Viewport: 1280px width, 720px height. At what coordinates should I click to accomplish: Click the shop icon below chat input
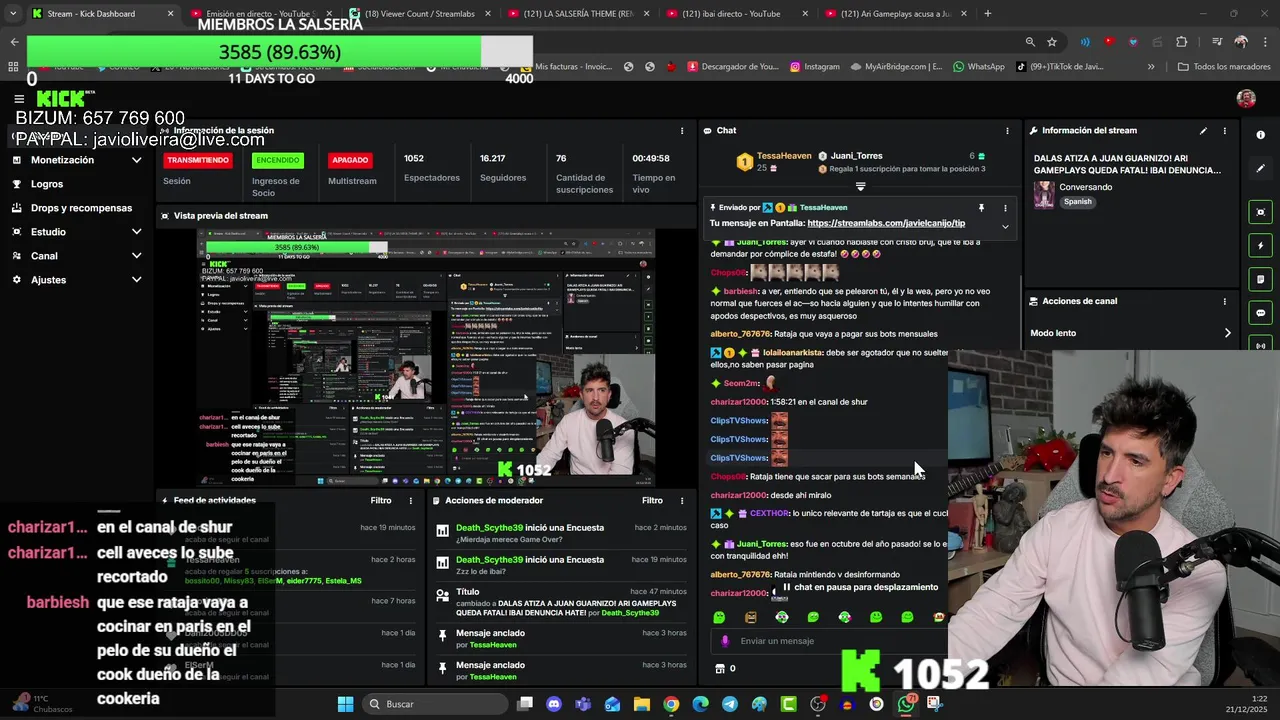click(719, 668)
